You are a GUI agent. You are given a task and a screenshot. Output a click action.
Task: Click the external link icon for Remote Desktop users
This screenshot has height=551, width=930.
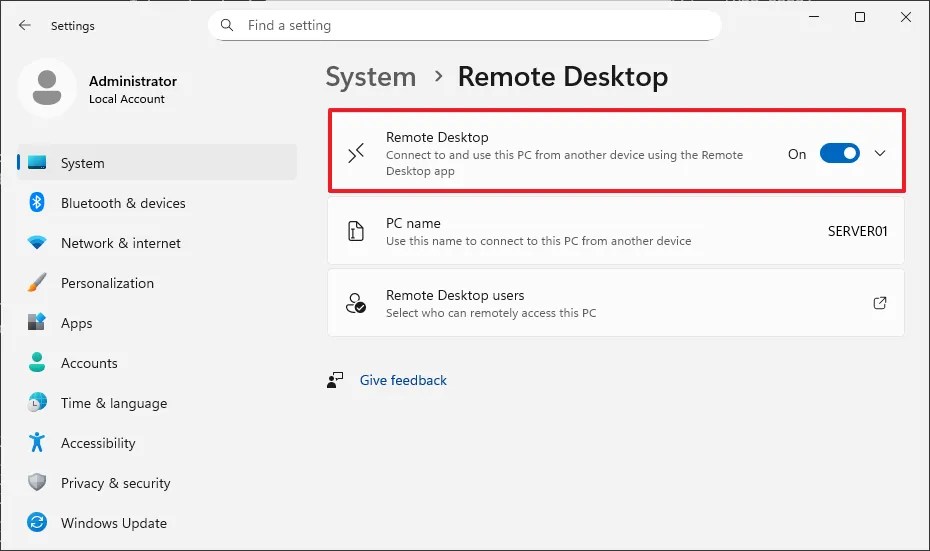880,303
